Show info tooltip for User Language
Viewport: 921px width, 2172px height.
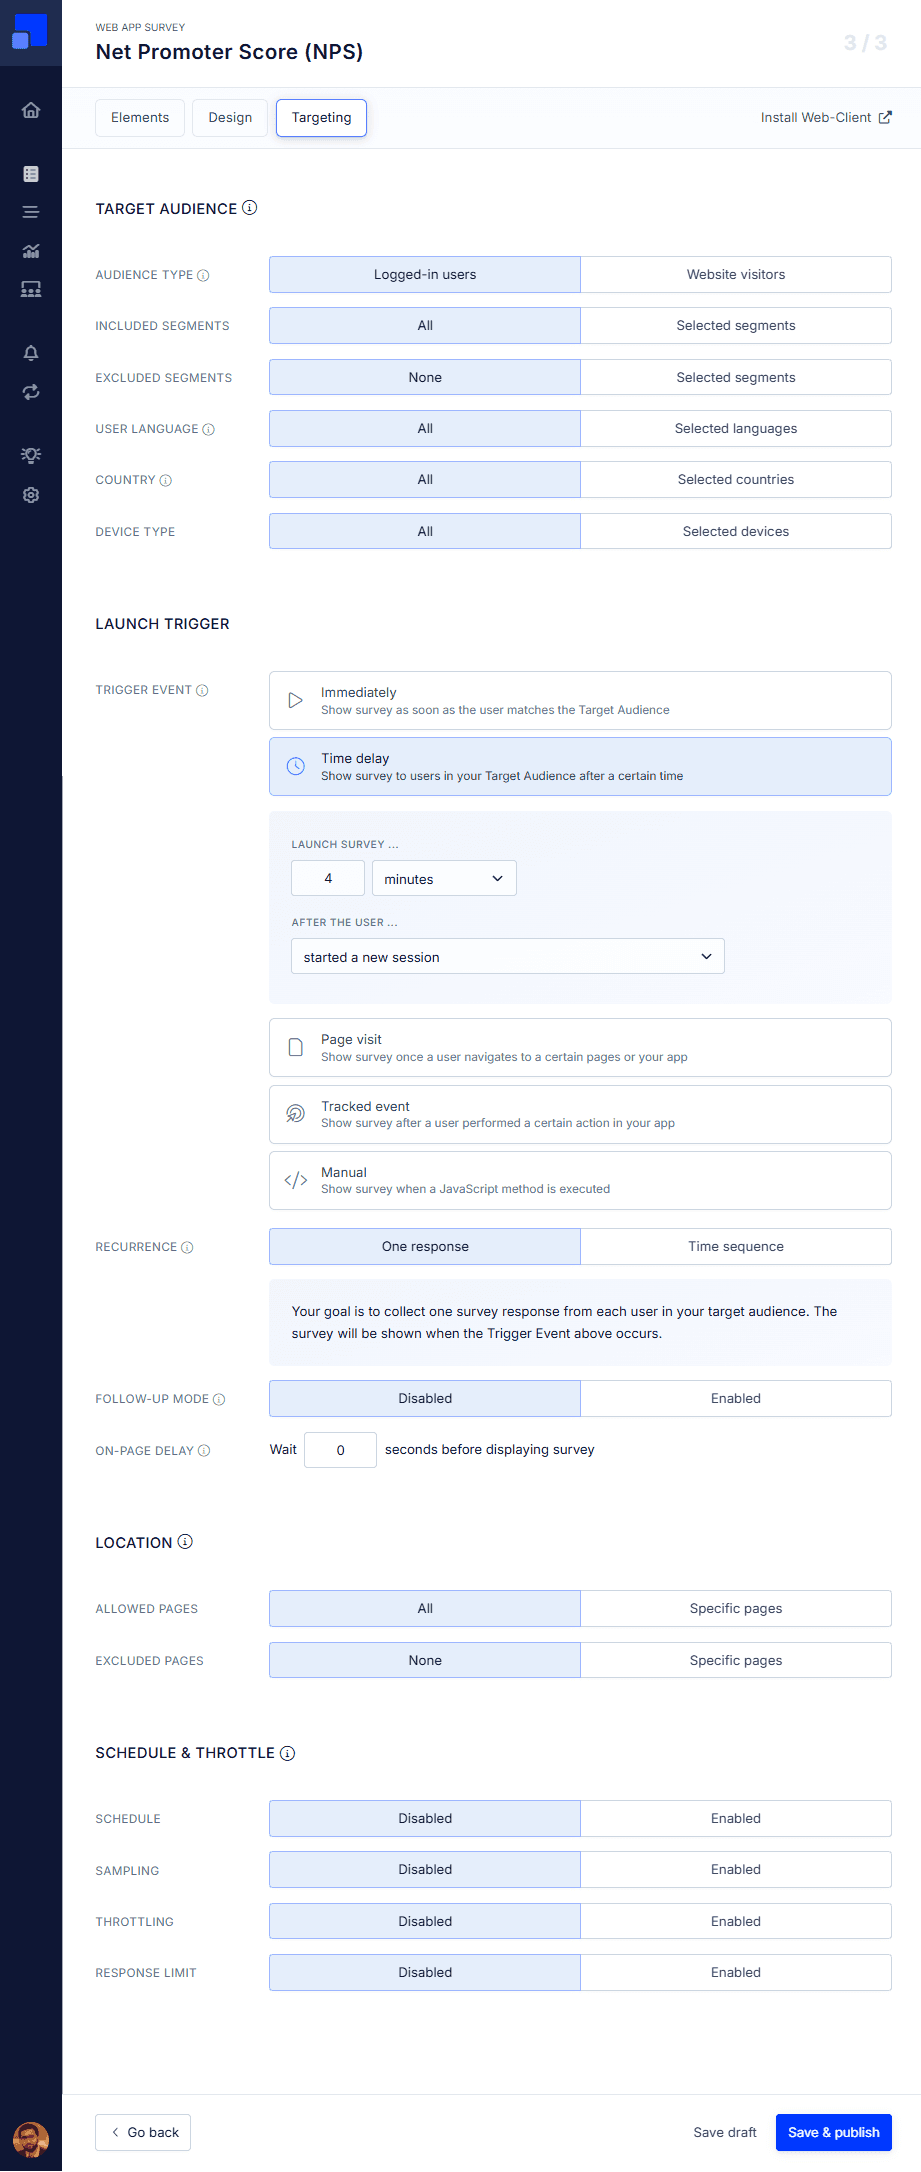[209, 430]
